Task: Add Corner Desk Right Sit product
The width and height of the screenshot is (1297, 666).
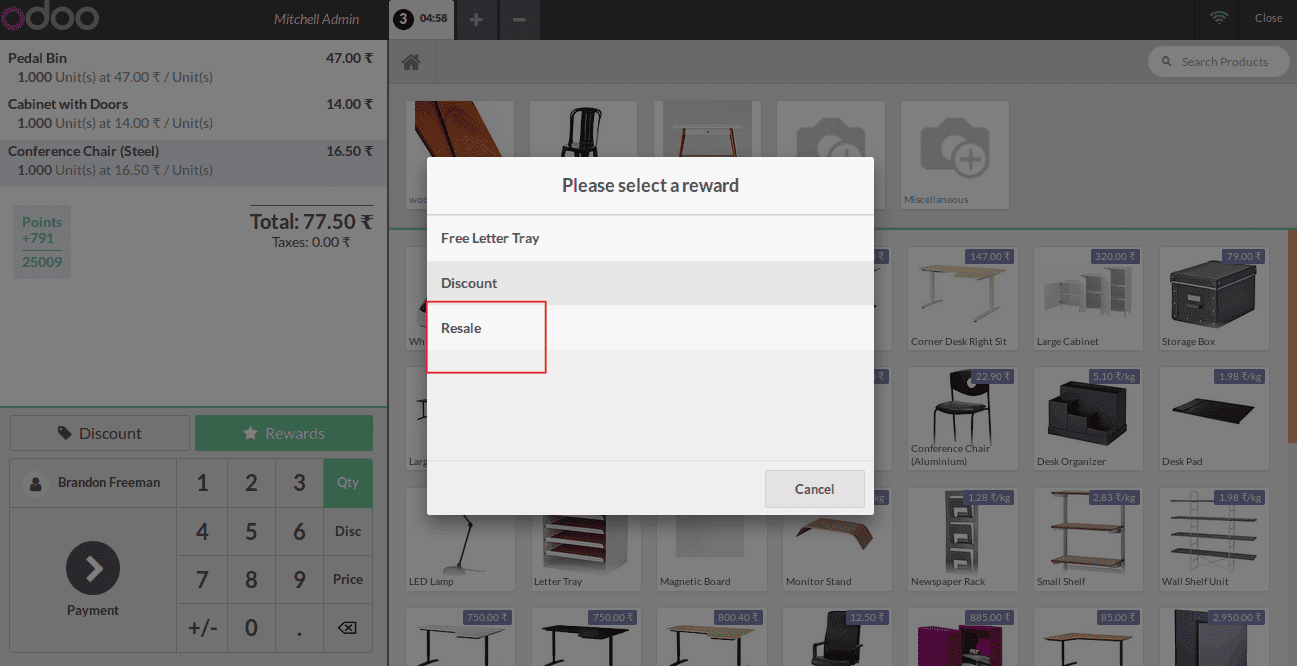Action: 962,298
